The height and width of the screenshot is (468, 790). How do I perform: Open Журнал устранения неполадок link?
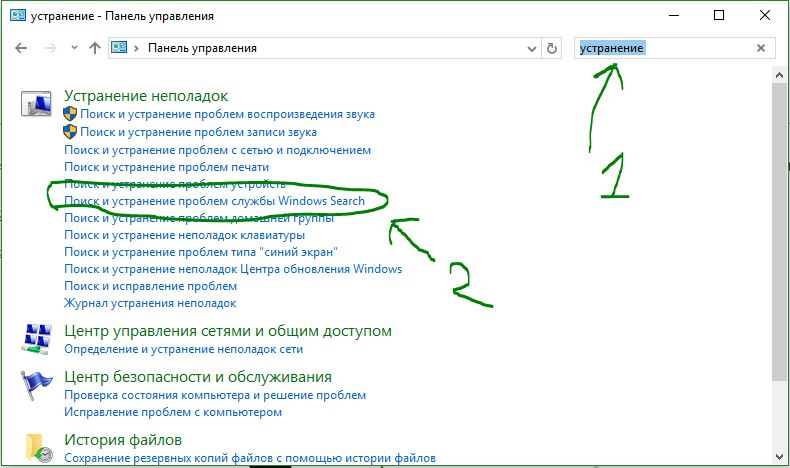(x=150, y=303)
